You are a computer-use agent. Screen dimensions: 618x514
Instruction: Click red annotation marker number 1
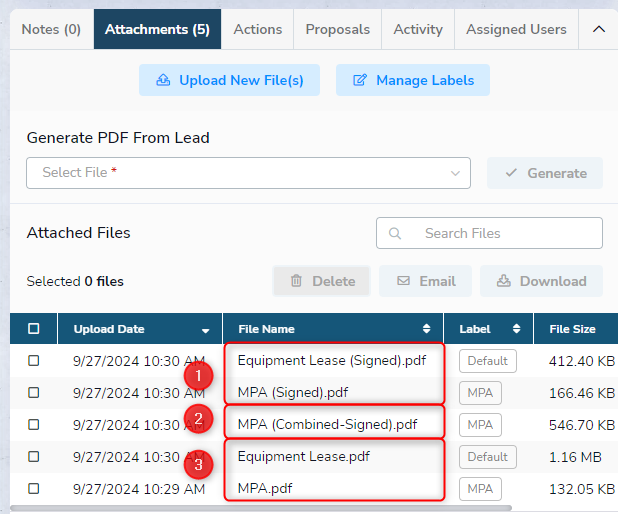point(199,376)
